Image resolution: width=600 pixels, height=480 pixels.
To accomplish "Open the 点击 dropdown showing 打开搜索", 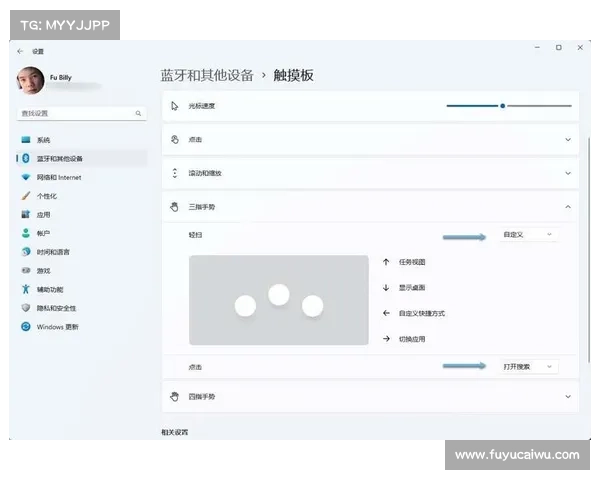I will tap(528, 367).
